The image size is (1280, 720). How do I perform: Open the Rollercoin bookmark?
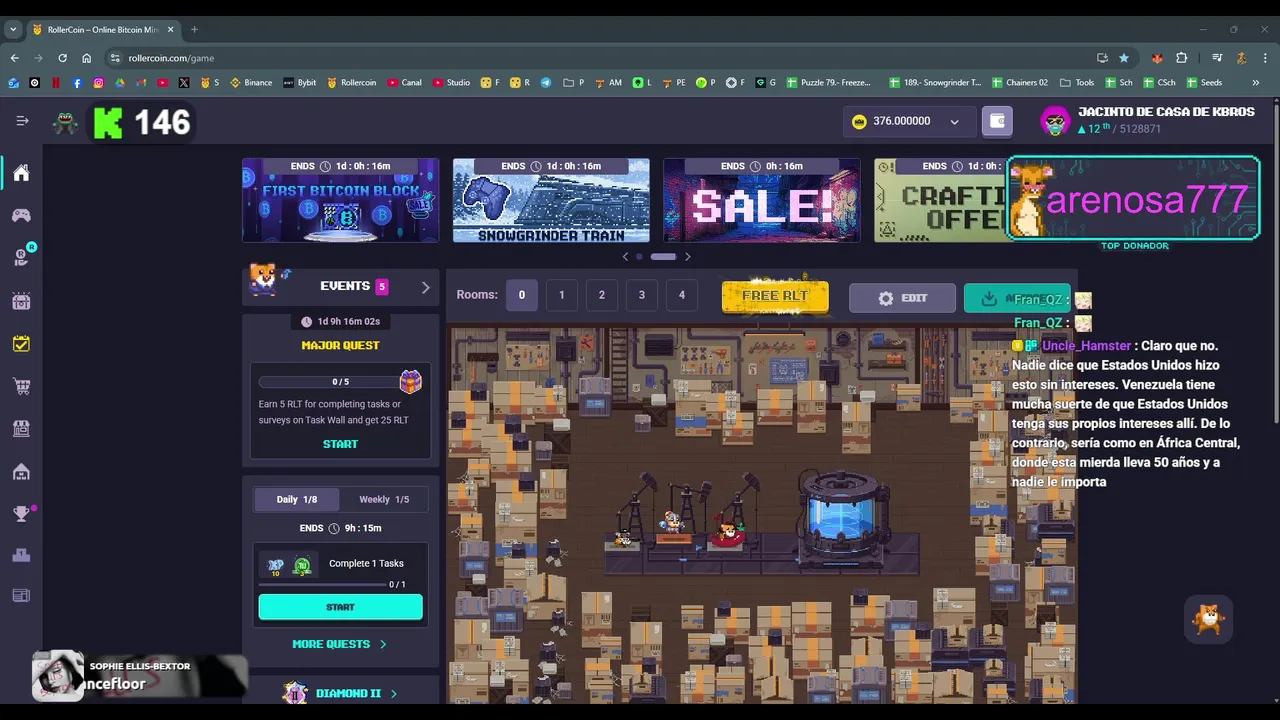click(x=352, y=83)
